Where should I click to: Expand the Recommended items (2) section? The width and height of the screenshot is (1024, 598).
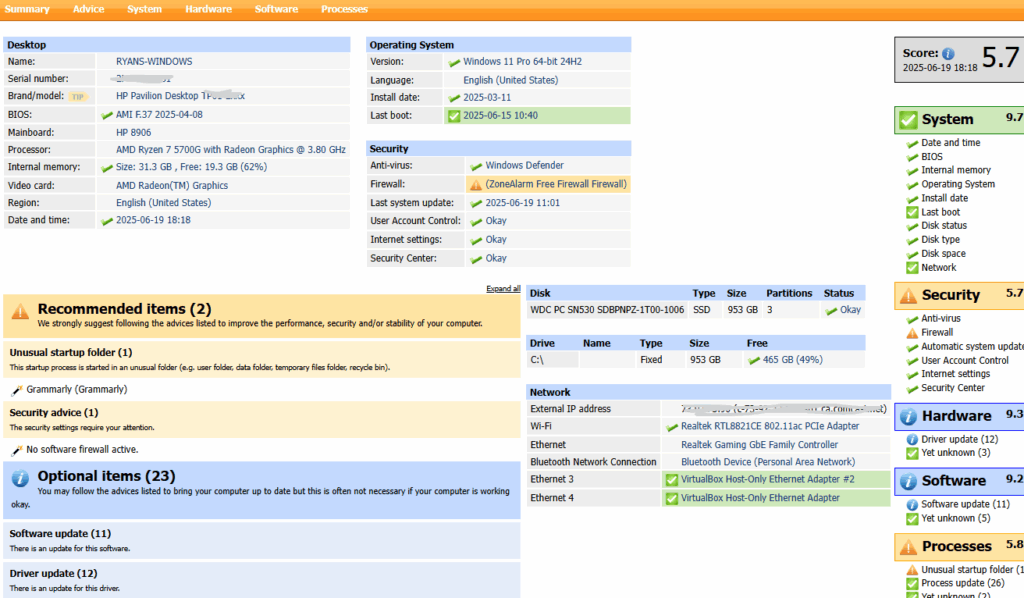262,315
